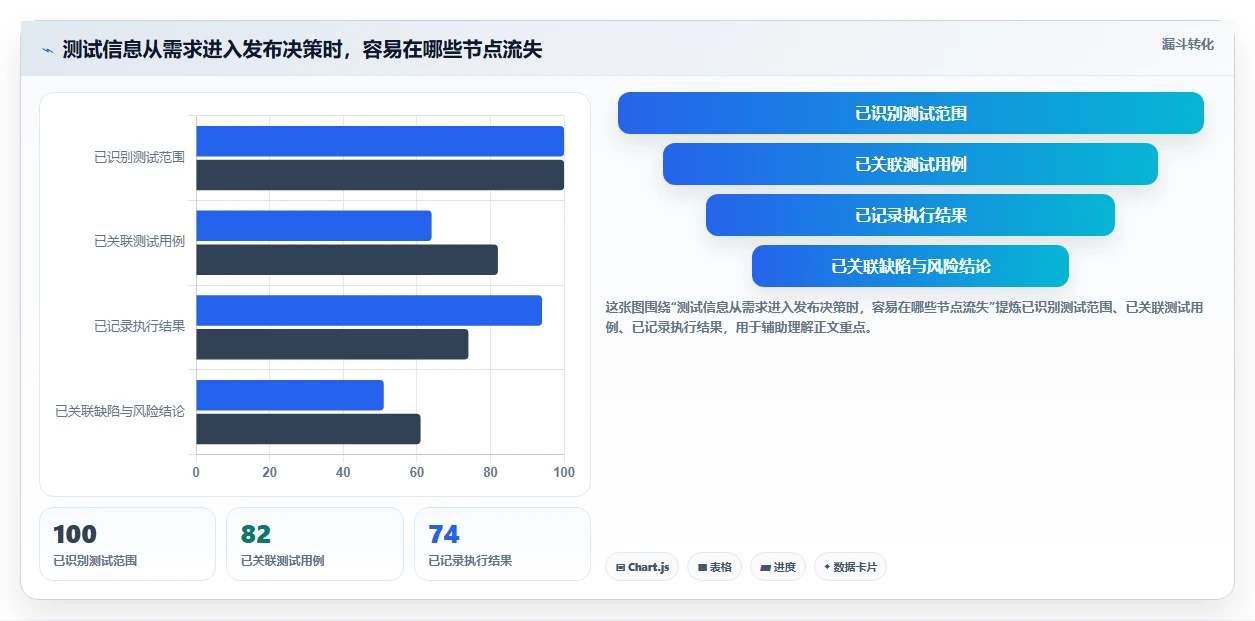This screenshot has width=1255, height=621.
Task: Select the 已记录执行结果 funnel stage
Action: coord(910,215)
